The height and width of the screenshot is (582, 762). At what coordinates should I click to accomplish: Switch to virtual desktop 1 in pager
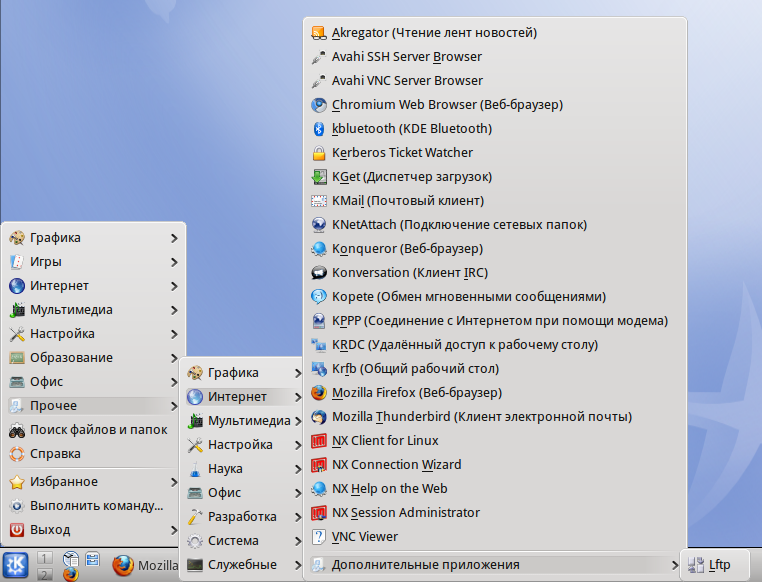[x=45, y=558]
